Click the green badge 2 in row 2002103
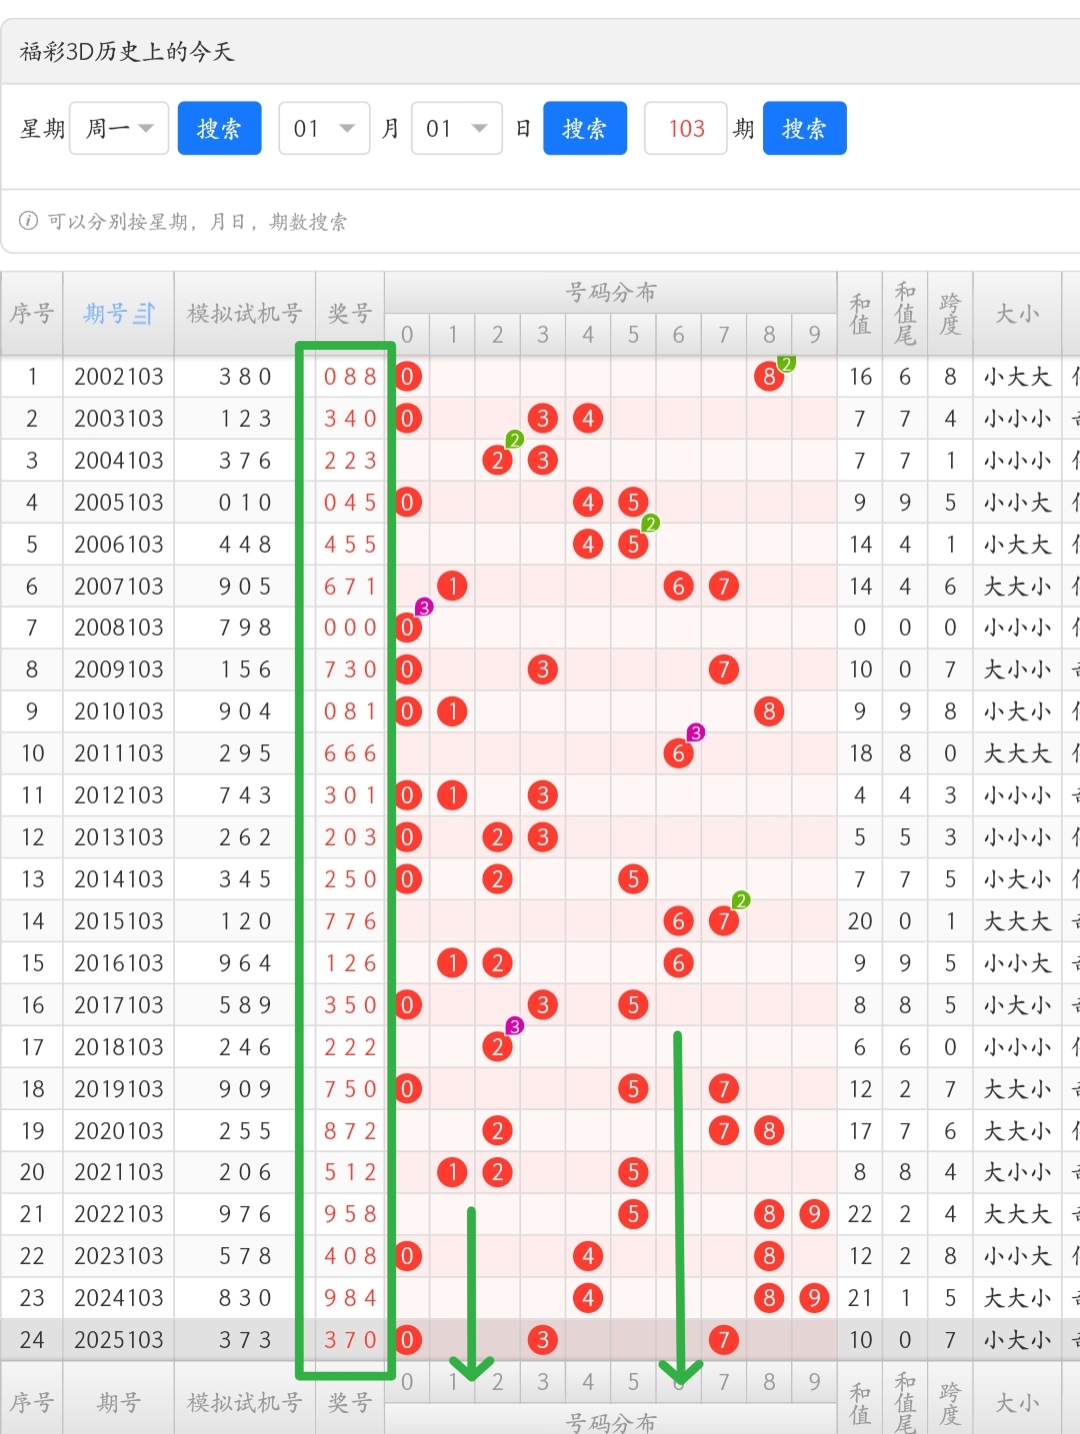Screen dimensions: 1080x1434 click(786, 364)
